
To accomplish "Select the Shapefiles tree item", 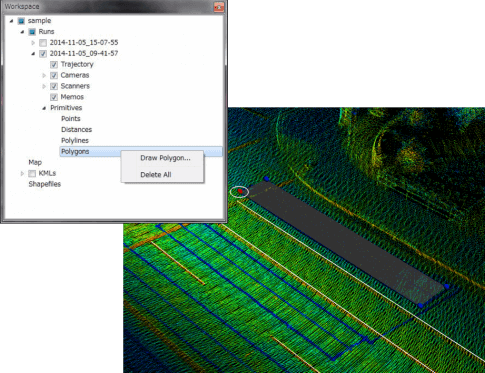I will [x=45, y=184].
